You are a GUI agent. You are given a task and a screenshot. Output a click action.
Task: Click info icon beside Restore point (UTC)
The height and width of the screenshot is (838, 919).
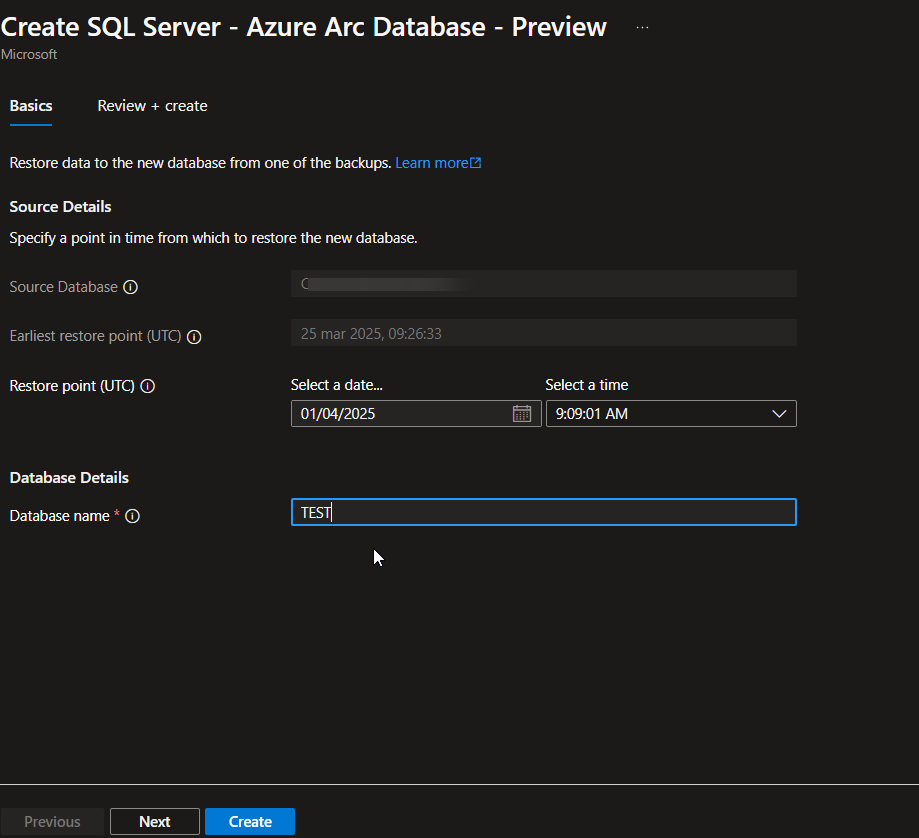coord(147,386)
